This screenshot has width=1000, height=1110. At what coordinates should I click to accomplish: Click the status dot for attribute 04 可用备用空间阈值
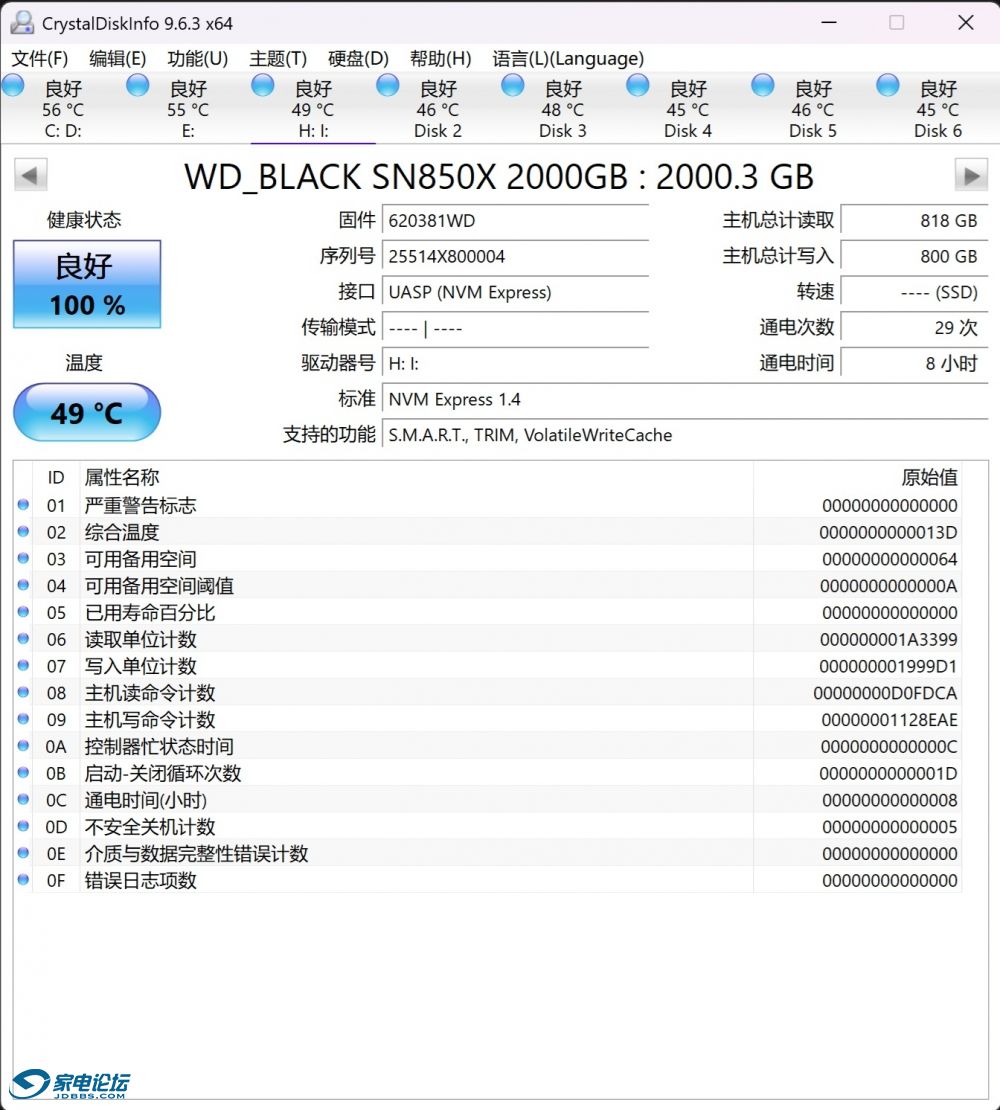pyautogui.click(x=23, y=585)
